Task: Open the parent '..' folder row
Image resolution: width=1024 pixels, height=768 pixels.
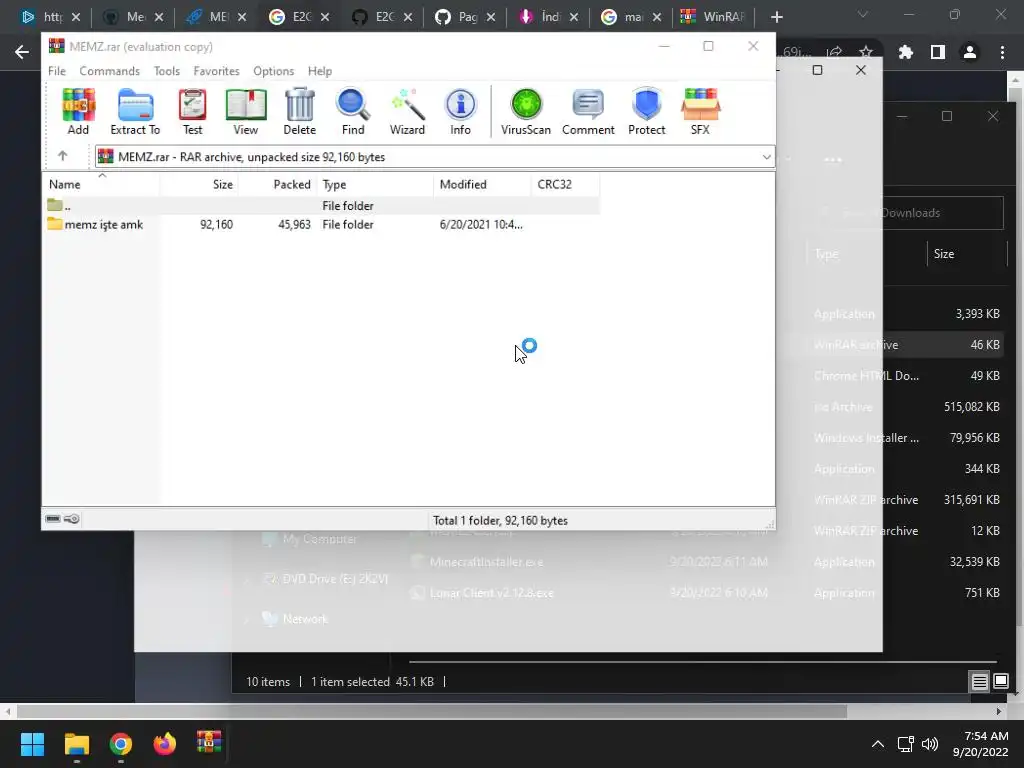Action: click(x=321, y=206)
